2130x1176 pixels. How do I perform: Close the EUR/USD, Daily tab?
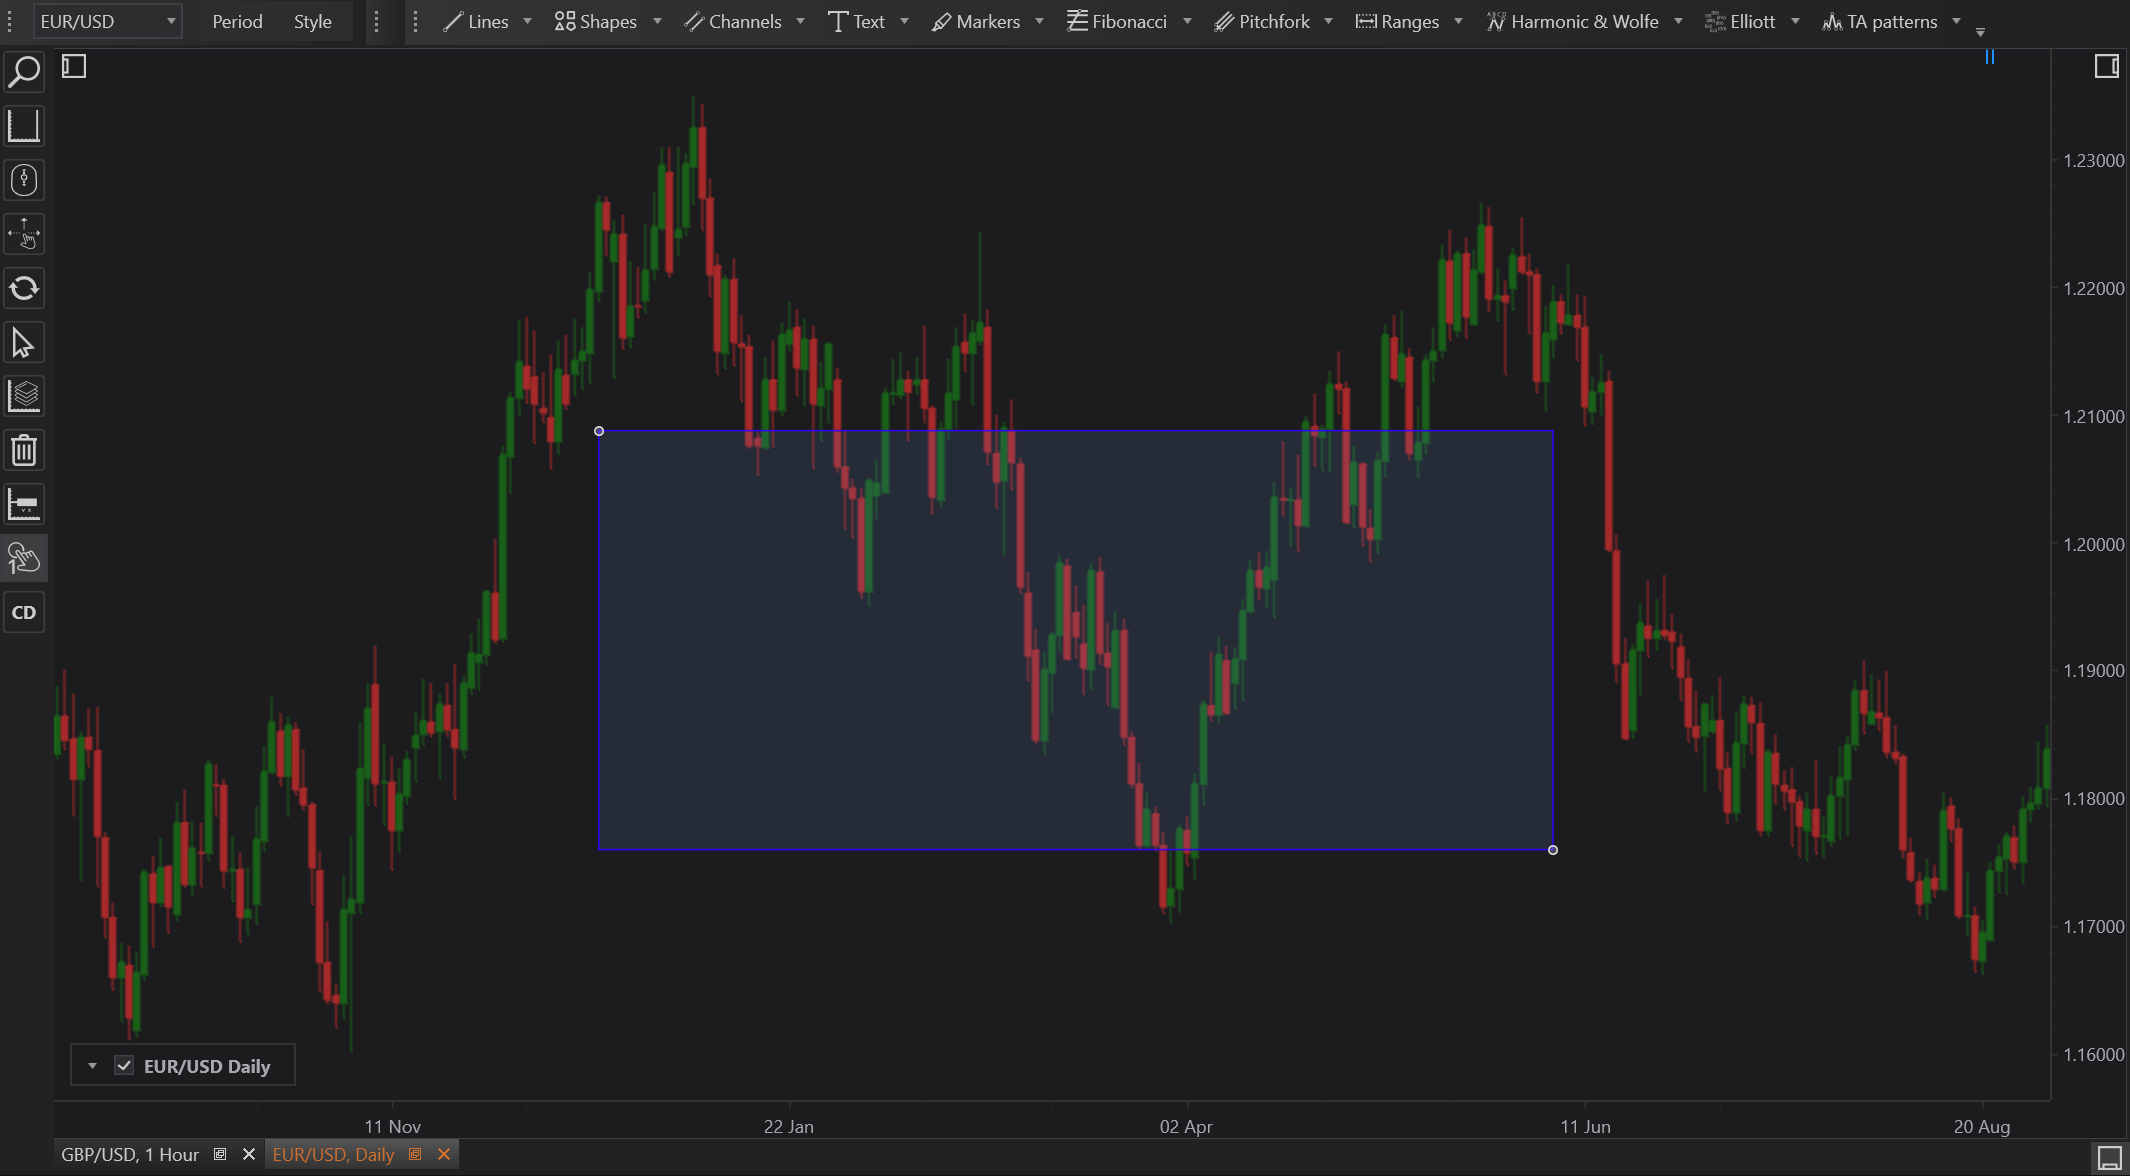[x=444, y=1155]
